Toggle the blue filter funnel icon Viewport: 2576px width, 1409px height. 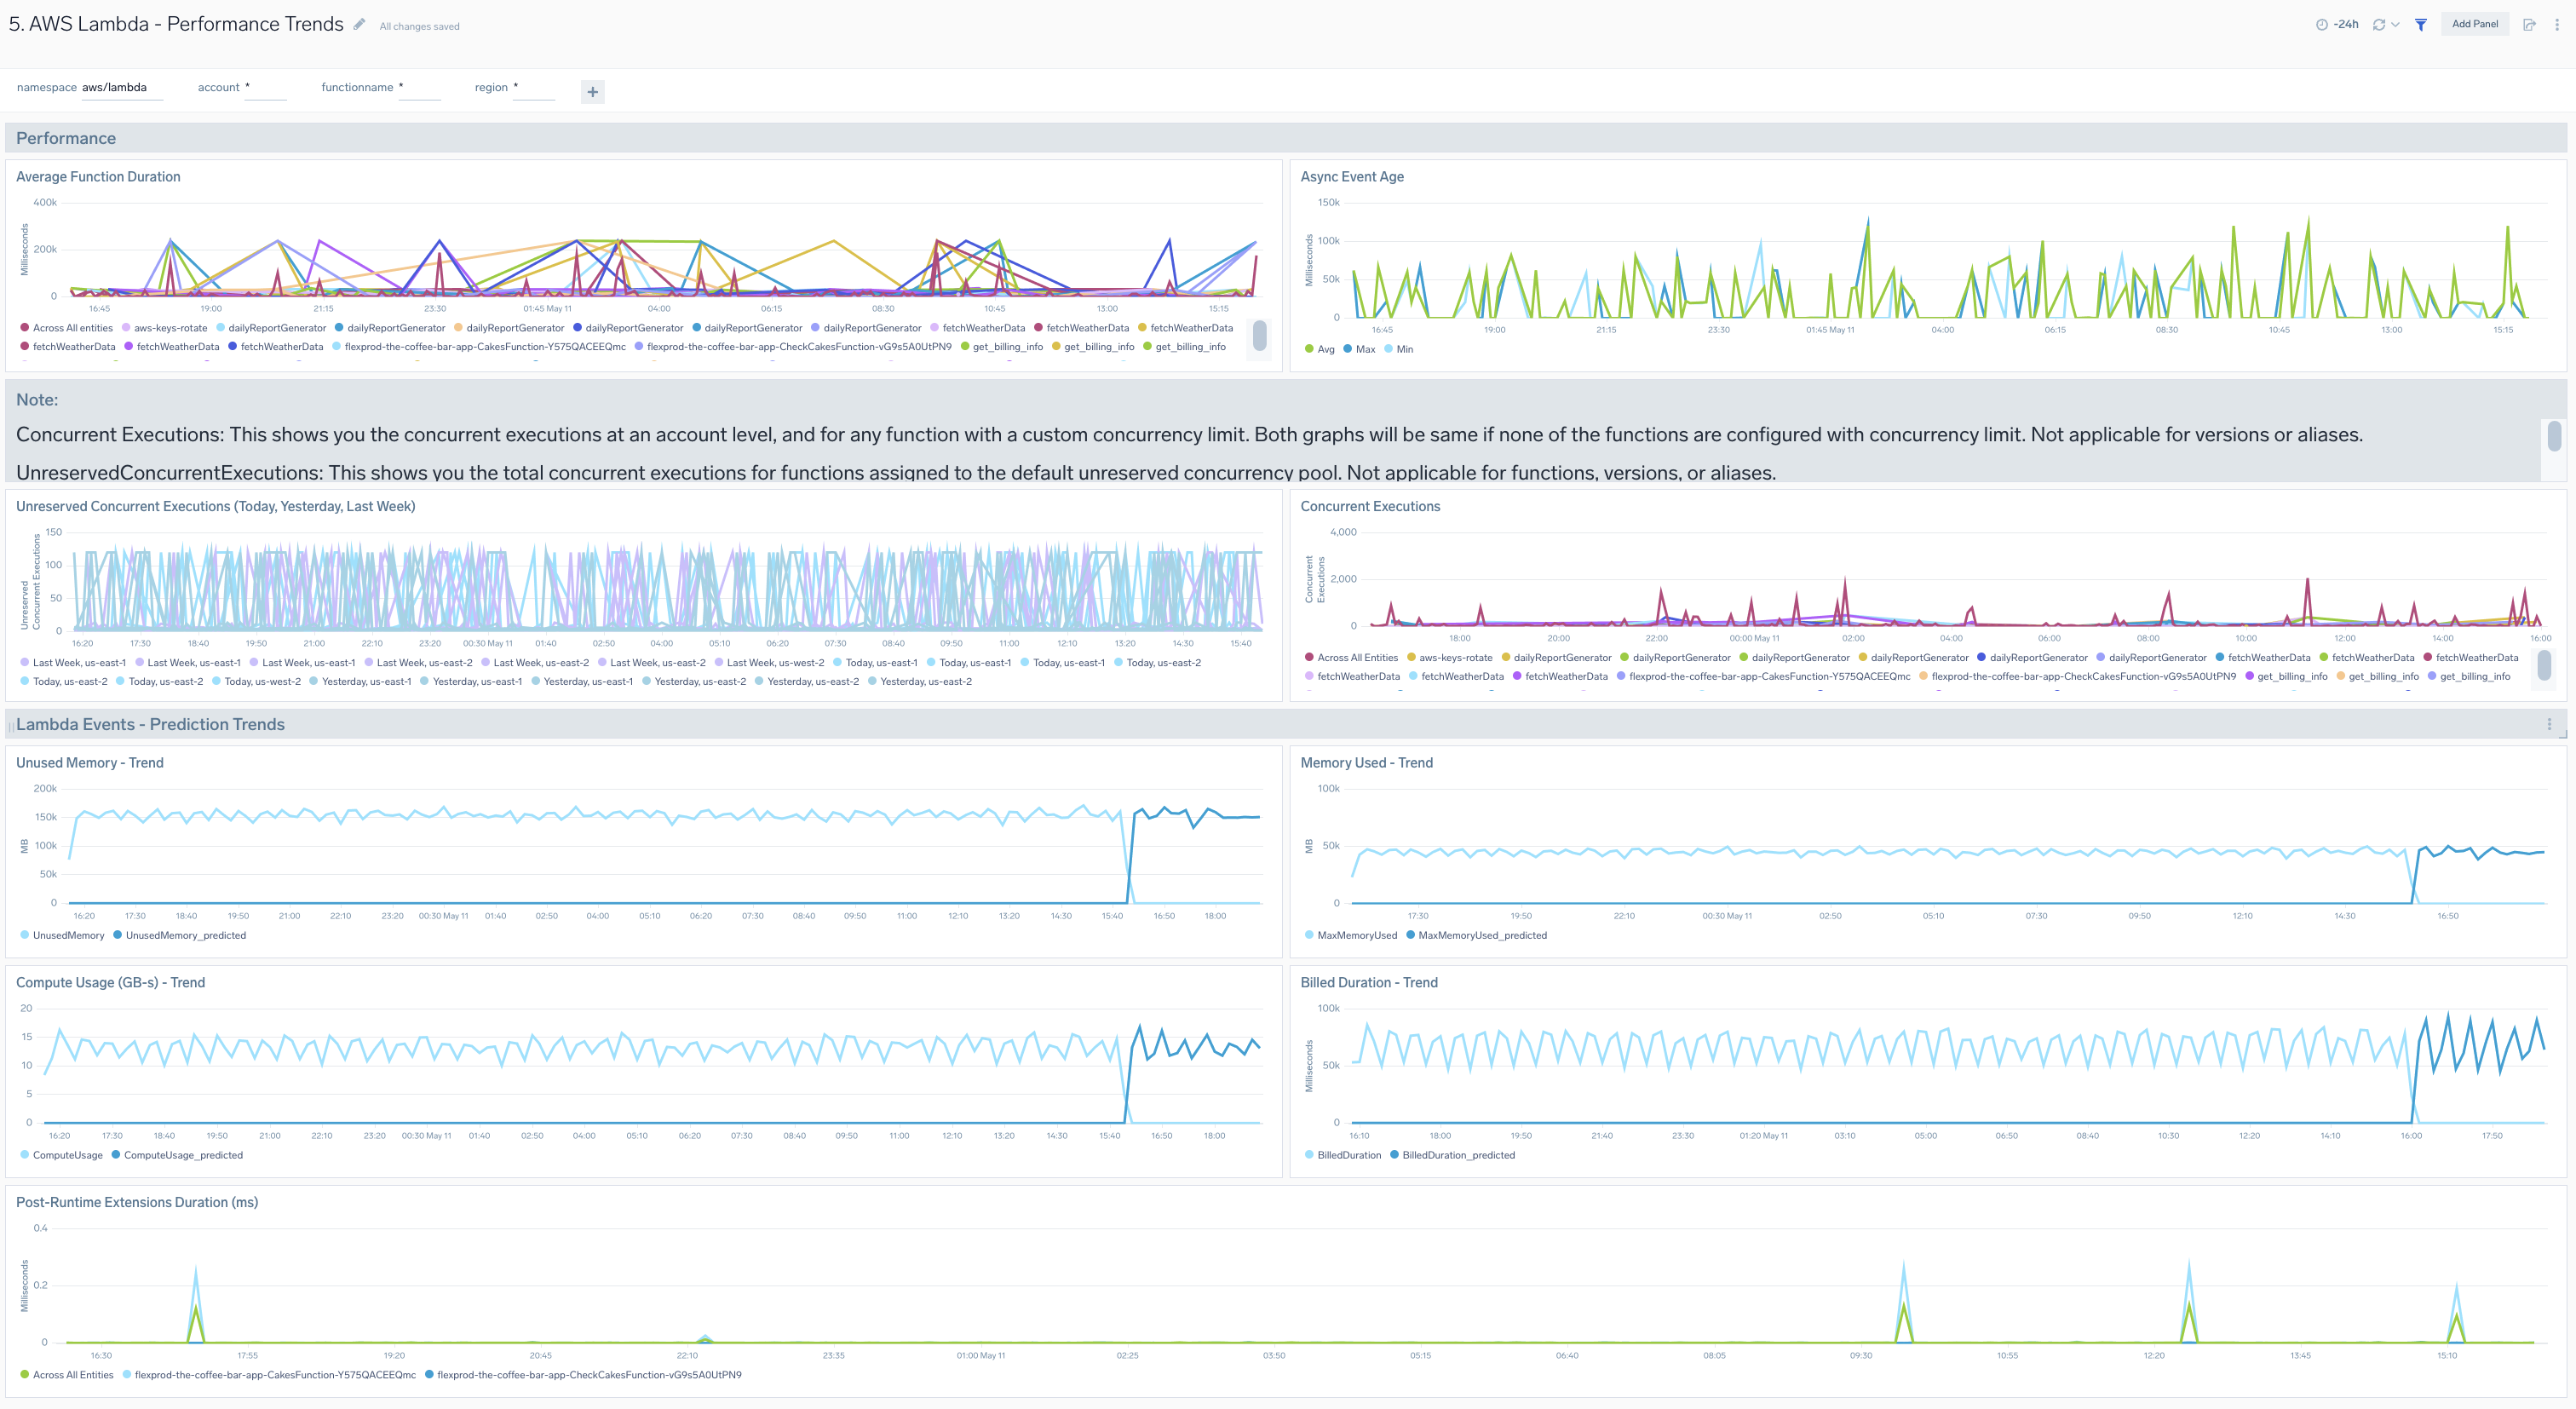pyautogui.click(x=2421, y=24)
